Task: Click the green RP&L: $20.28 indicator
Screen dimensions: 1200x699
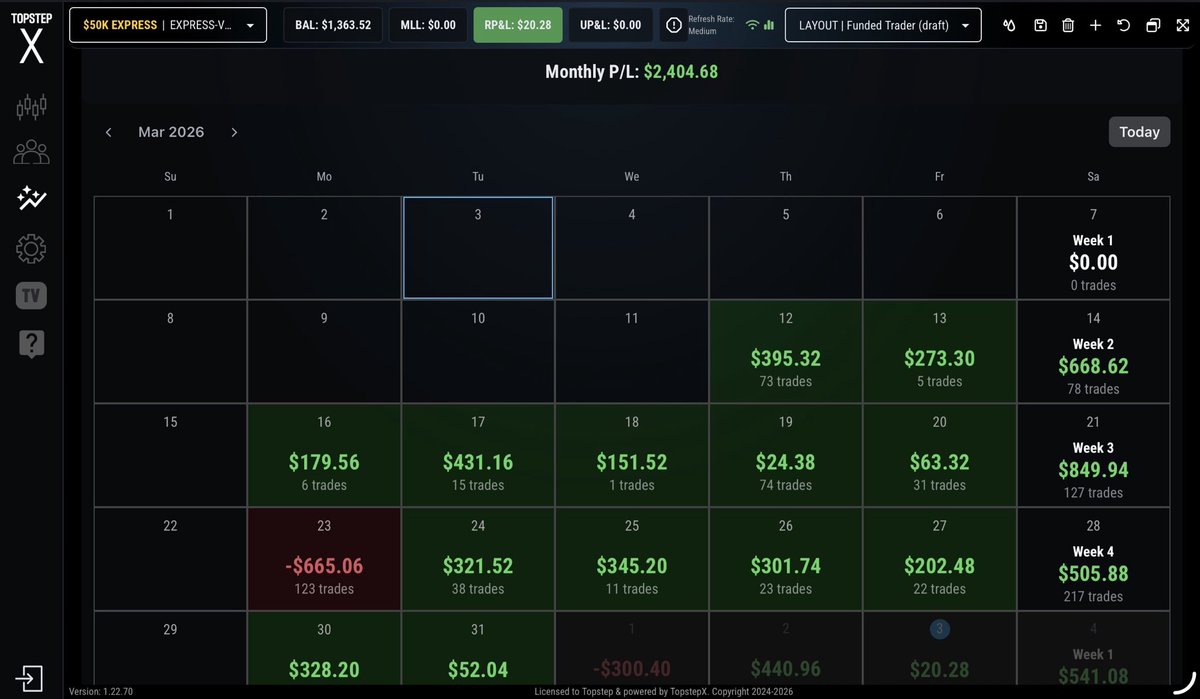Action: tap(518, 25)
